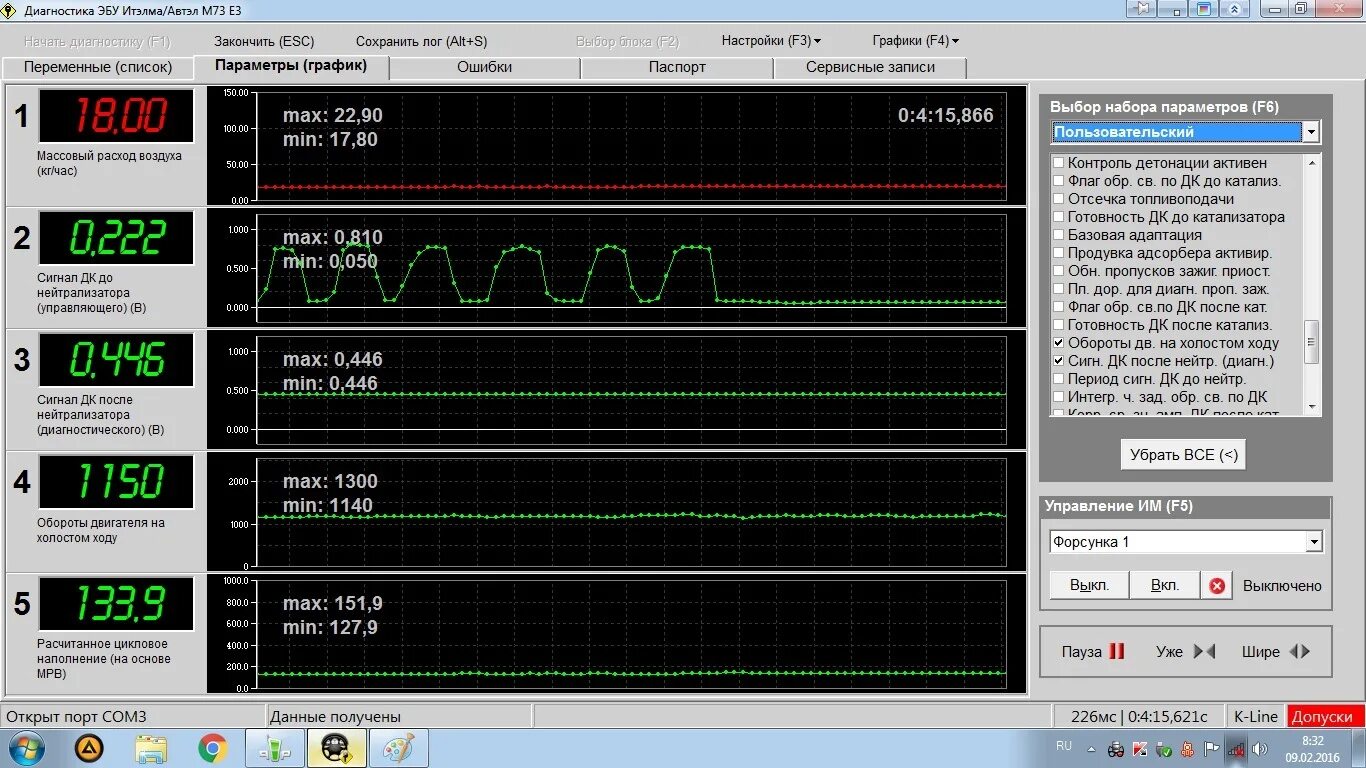
Task: Switch to the Ошибки tab
Action: click(485, 67)
